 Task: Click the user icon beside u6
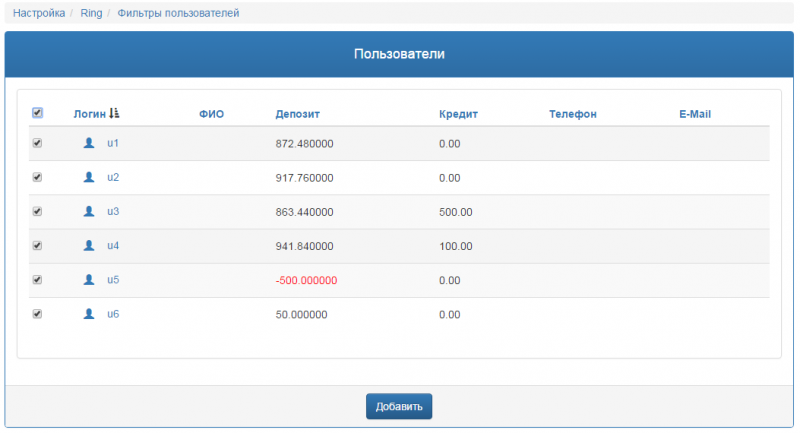[89, 314]
